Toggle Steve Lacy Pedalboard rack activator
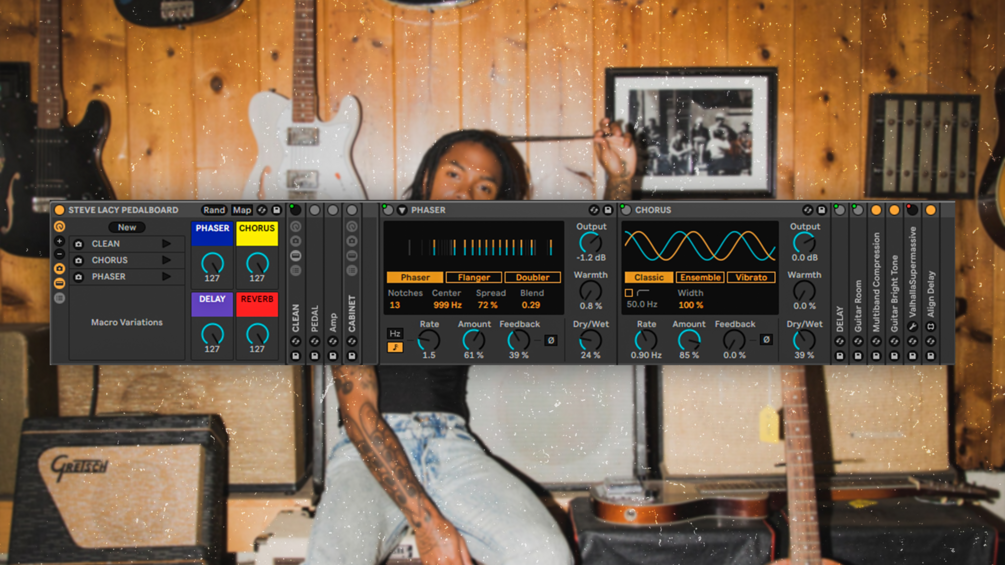The width and height of the screenshot is (1005, 565). (x=60, y=210)
